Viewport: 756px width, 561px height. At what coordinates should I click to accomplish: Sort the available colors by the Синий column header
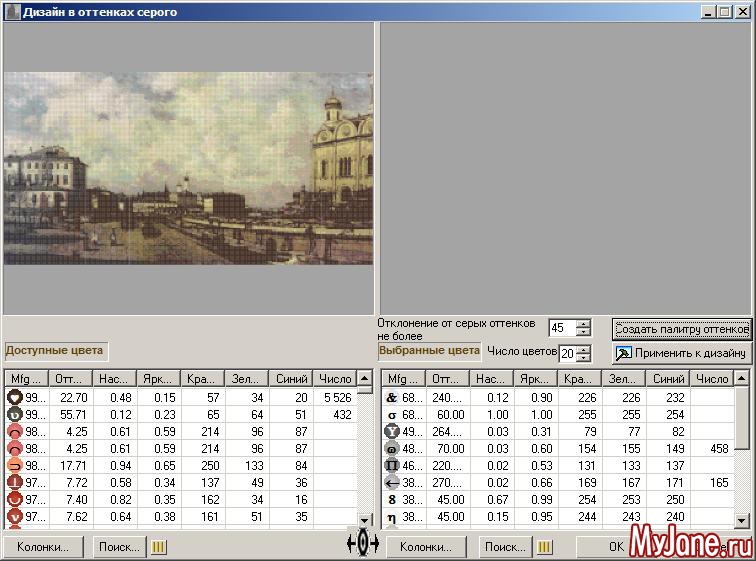293,379
